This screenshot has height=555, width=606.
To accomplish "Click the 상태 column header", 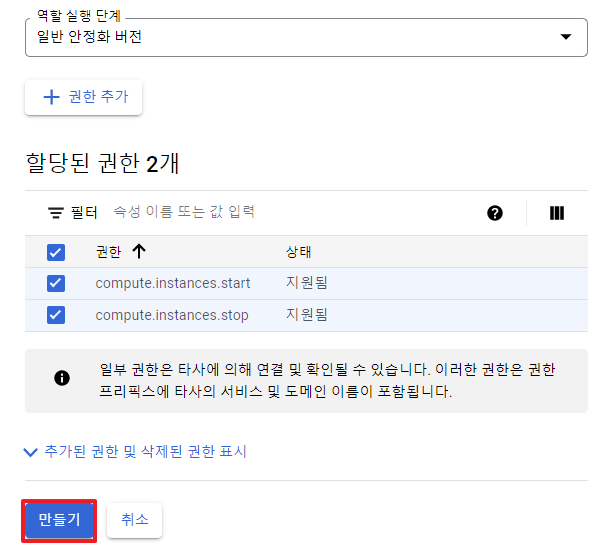I will tap(299, 252).
